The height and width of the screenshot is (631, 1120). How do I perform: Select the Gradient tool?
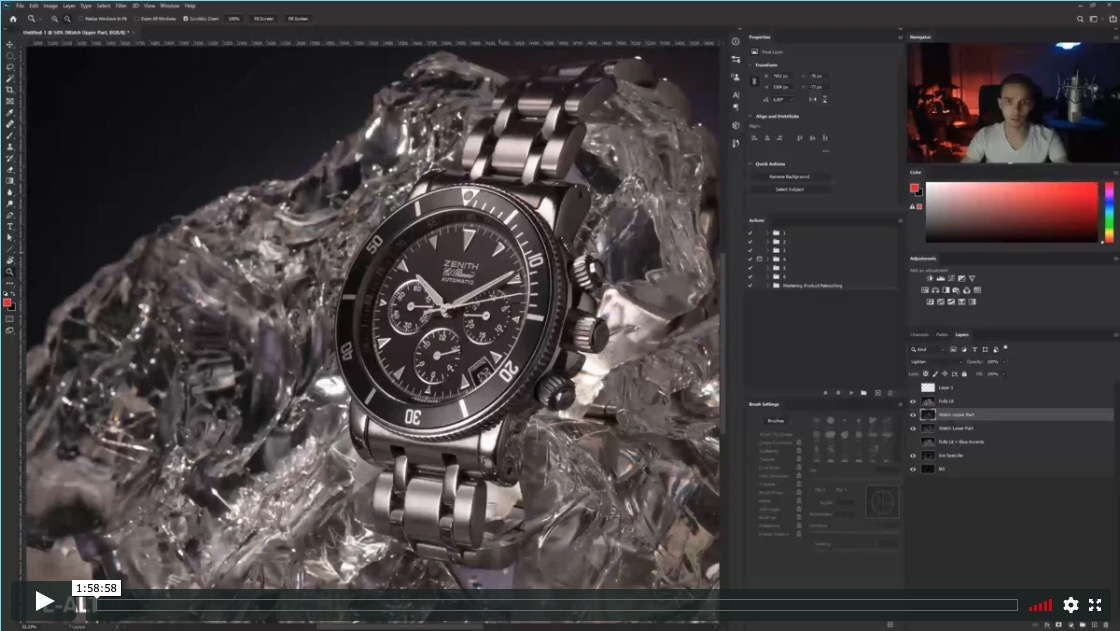(x=10, y=182)
